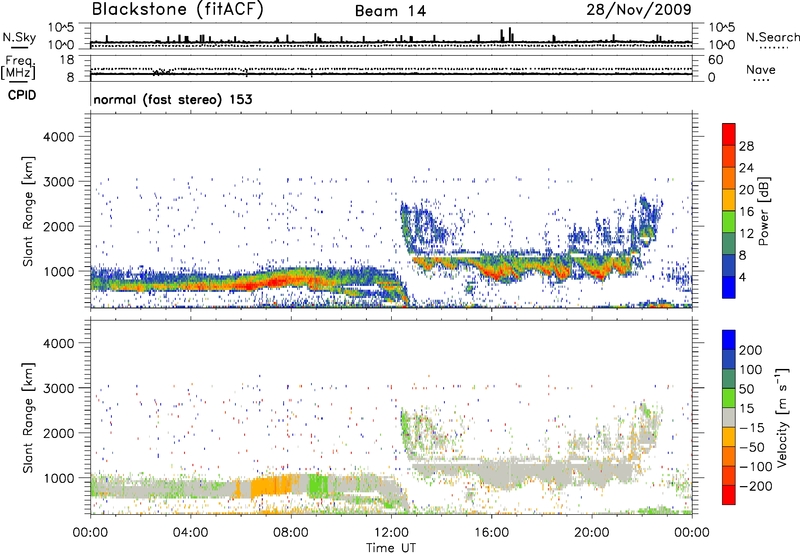Select the CPID row label
Image resolution: width=800 pixels, height=554 pixels.
point(22,95)
